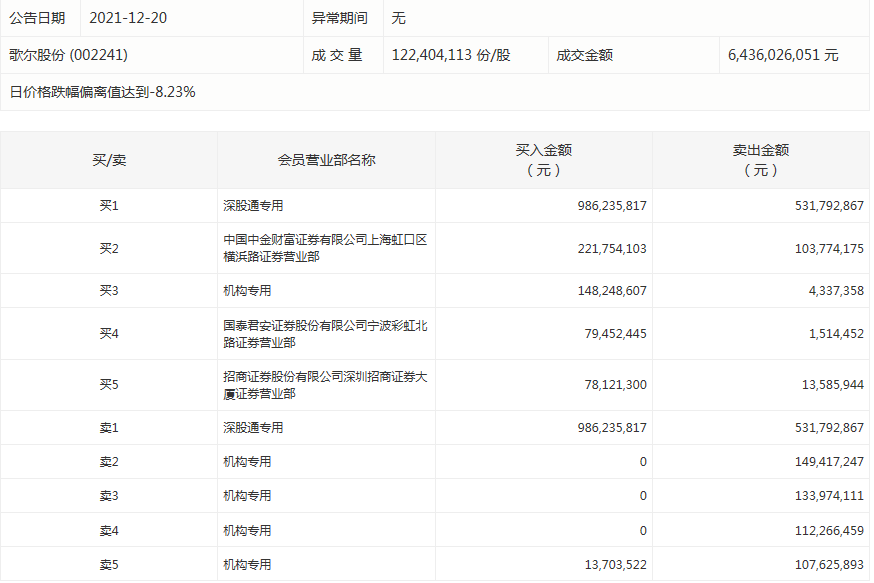Click the 成交量 value 122,404,113 份/股
The width and height of the screenshot is (874, 583).
[450, 55]
